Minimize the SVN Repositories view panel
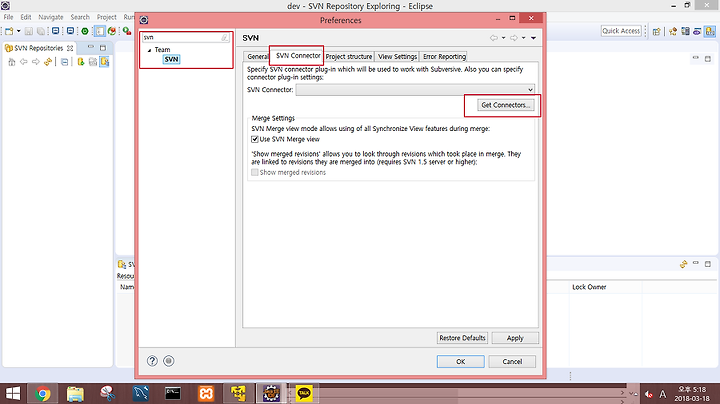Viewport: 720px width, 404px height. [90, 47]
